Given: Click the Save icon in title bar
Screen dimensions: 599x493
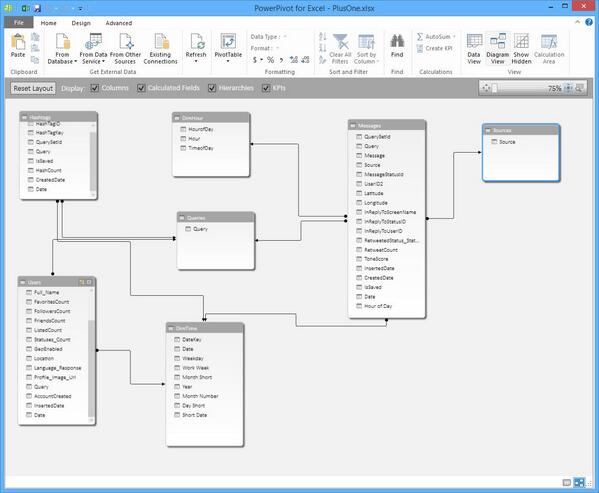Looking at the screenshot, I should 37,8.
